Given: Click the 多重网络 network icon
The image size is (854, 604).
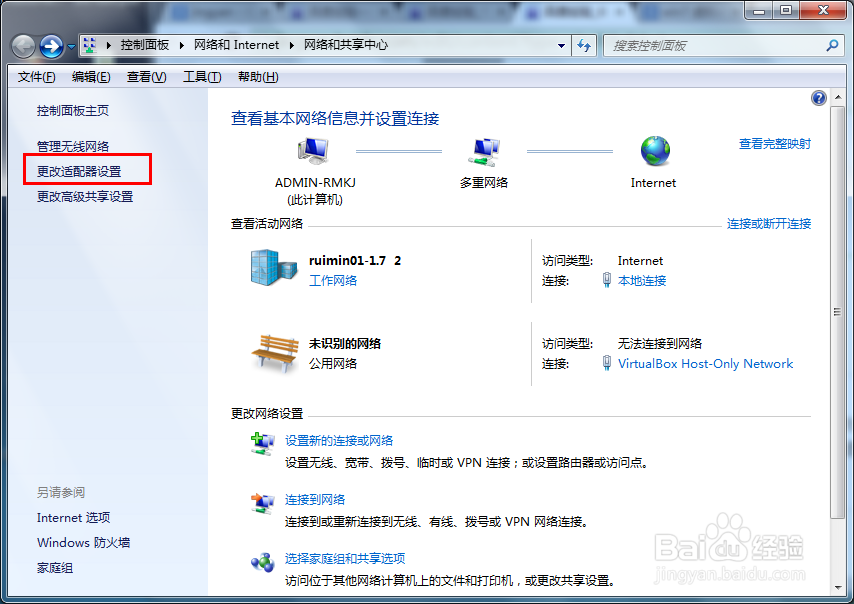Looking at the screenshot, I should 484,150.
